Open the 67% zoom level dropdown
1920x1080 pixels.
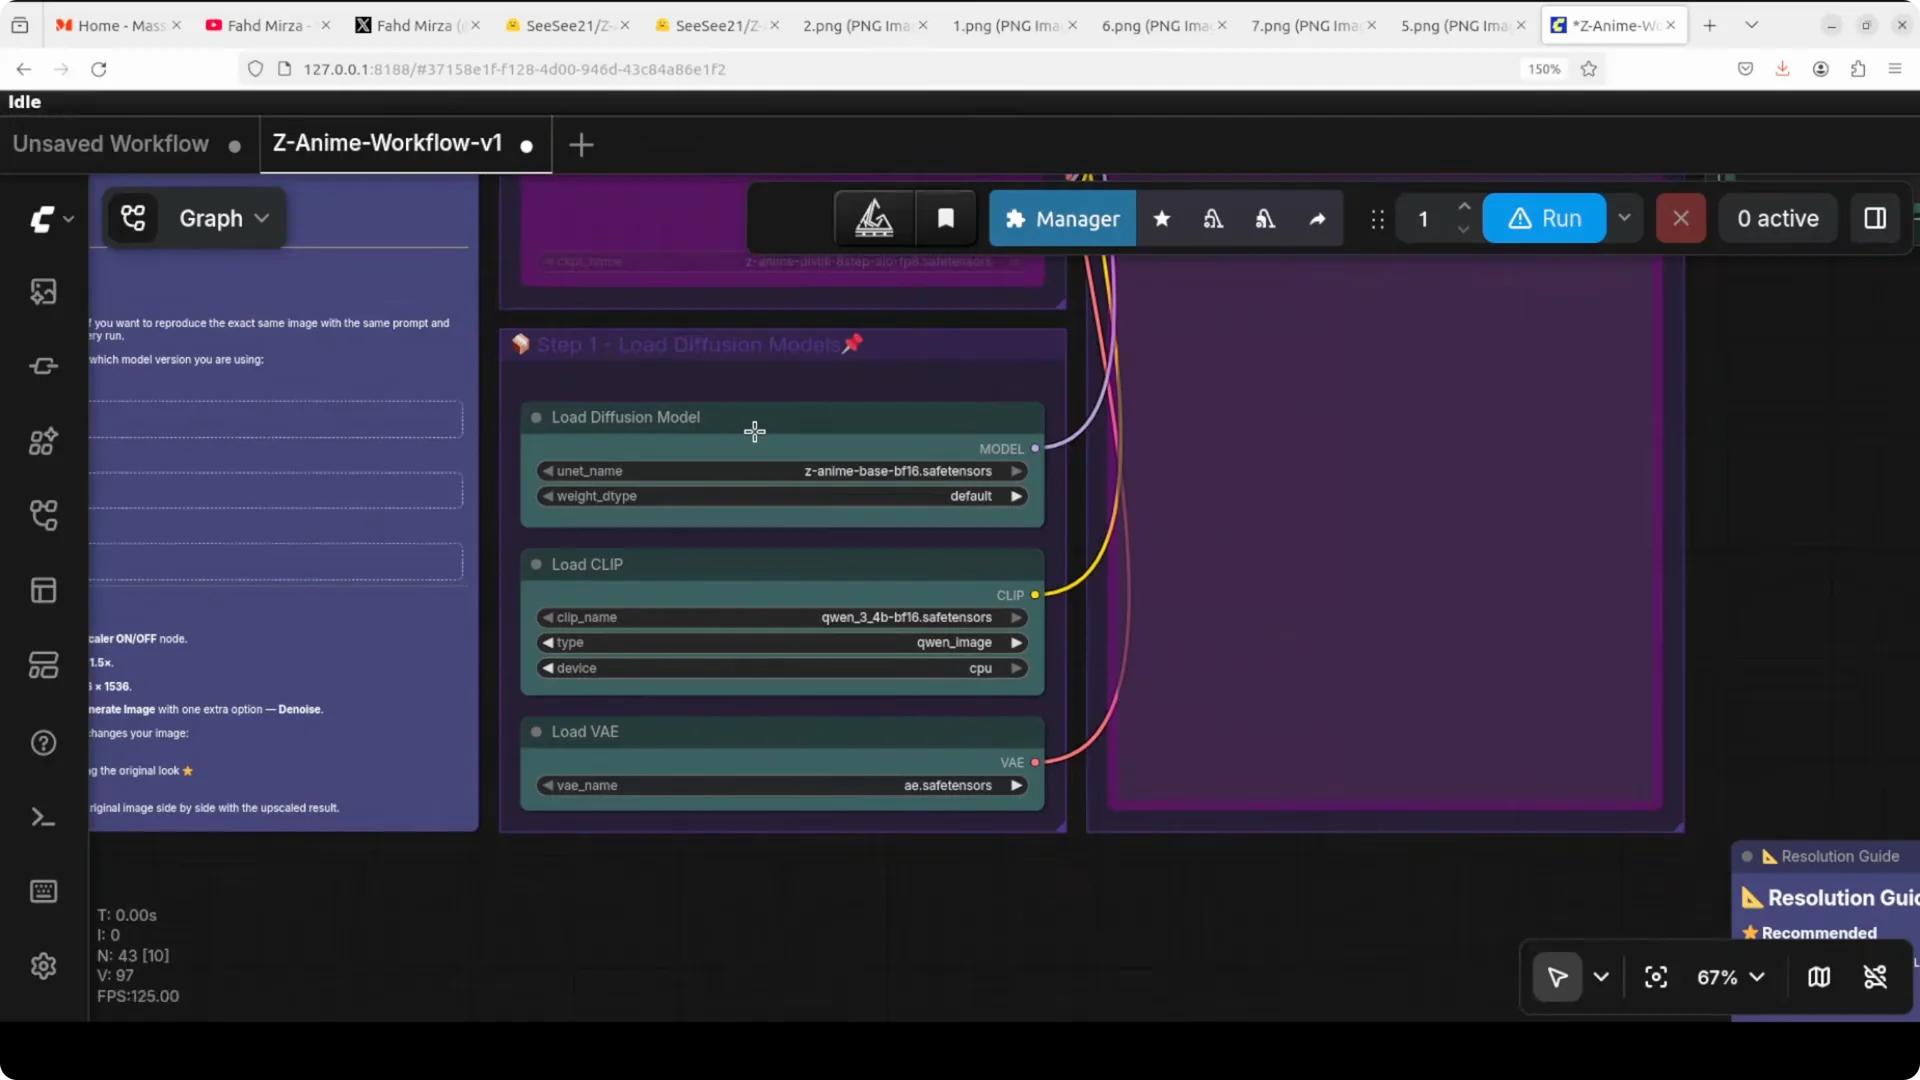(x=1730, y=977)
